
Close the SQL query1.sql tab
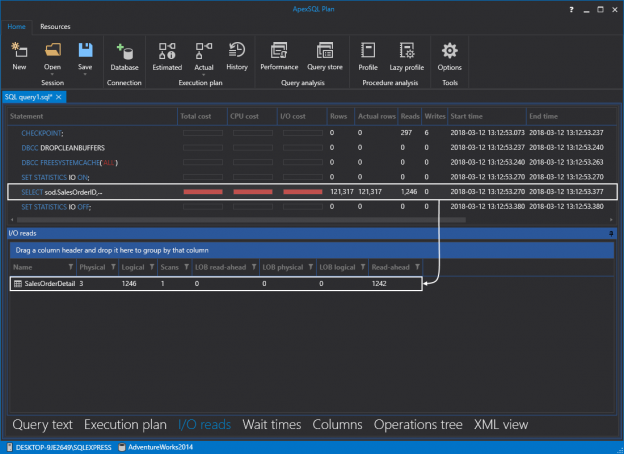59,97
